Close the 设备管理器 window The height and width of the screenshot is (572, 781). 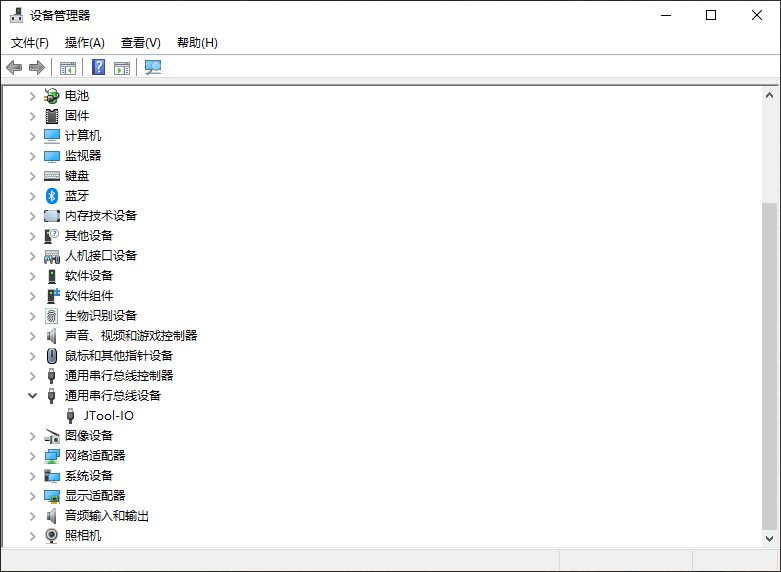pyautogui.click(x=757, y=15)
